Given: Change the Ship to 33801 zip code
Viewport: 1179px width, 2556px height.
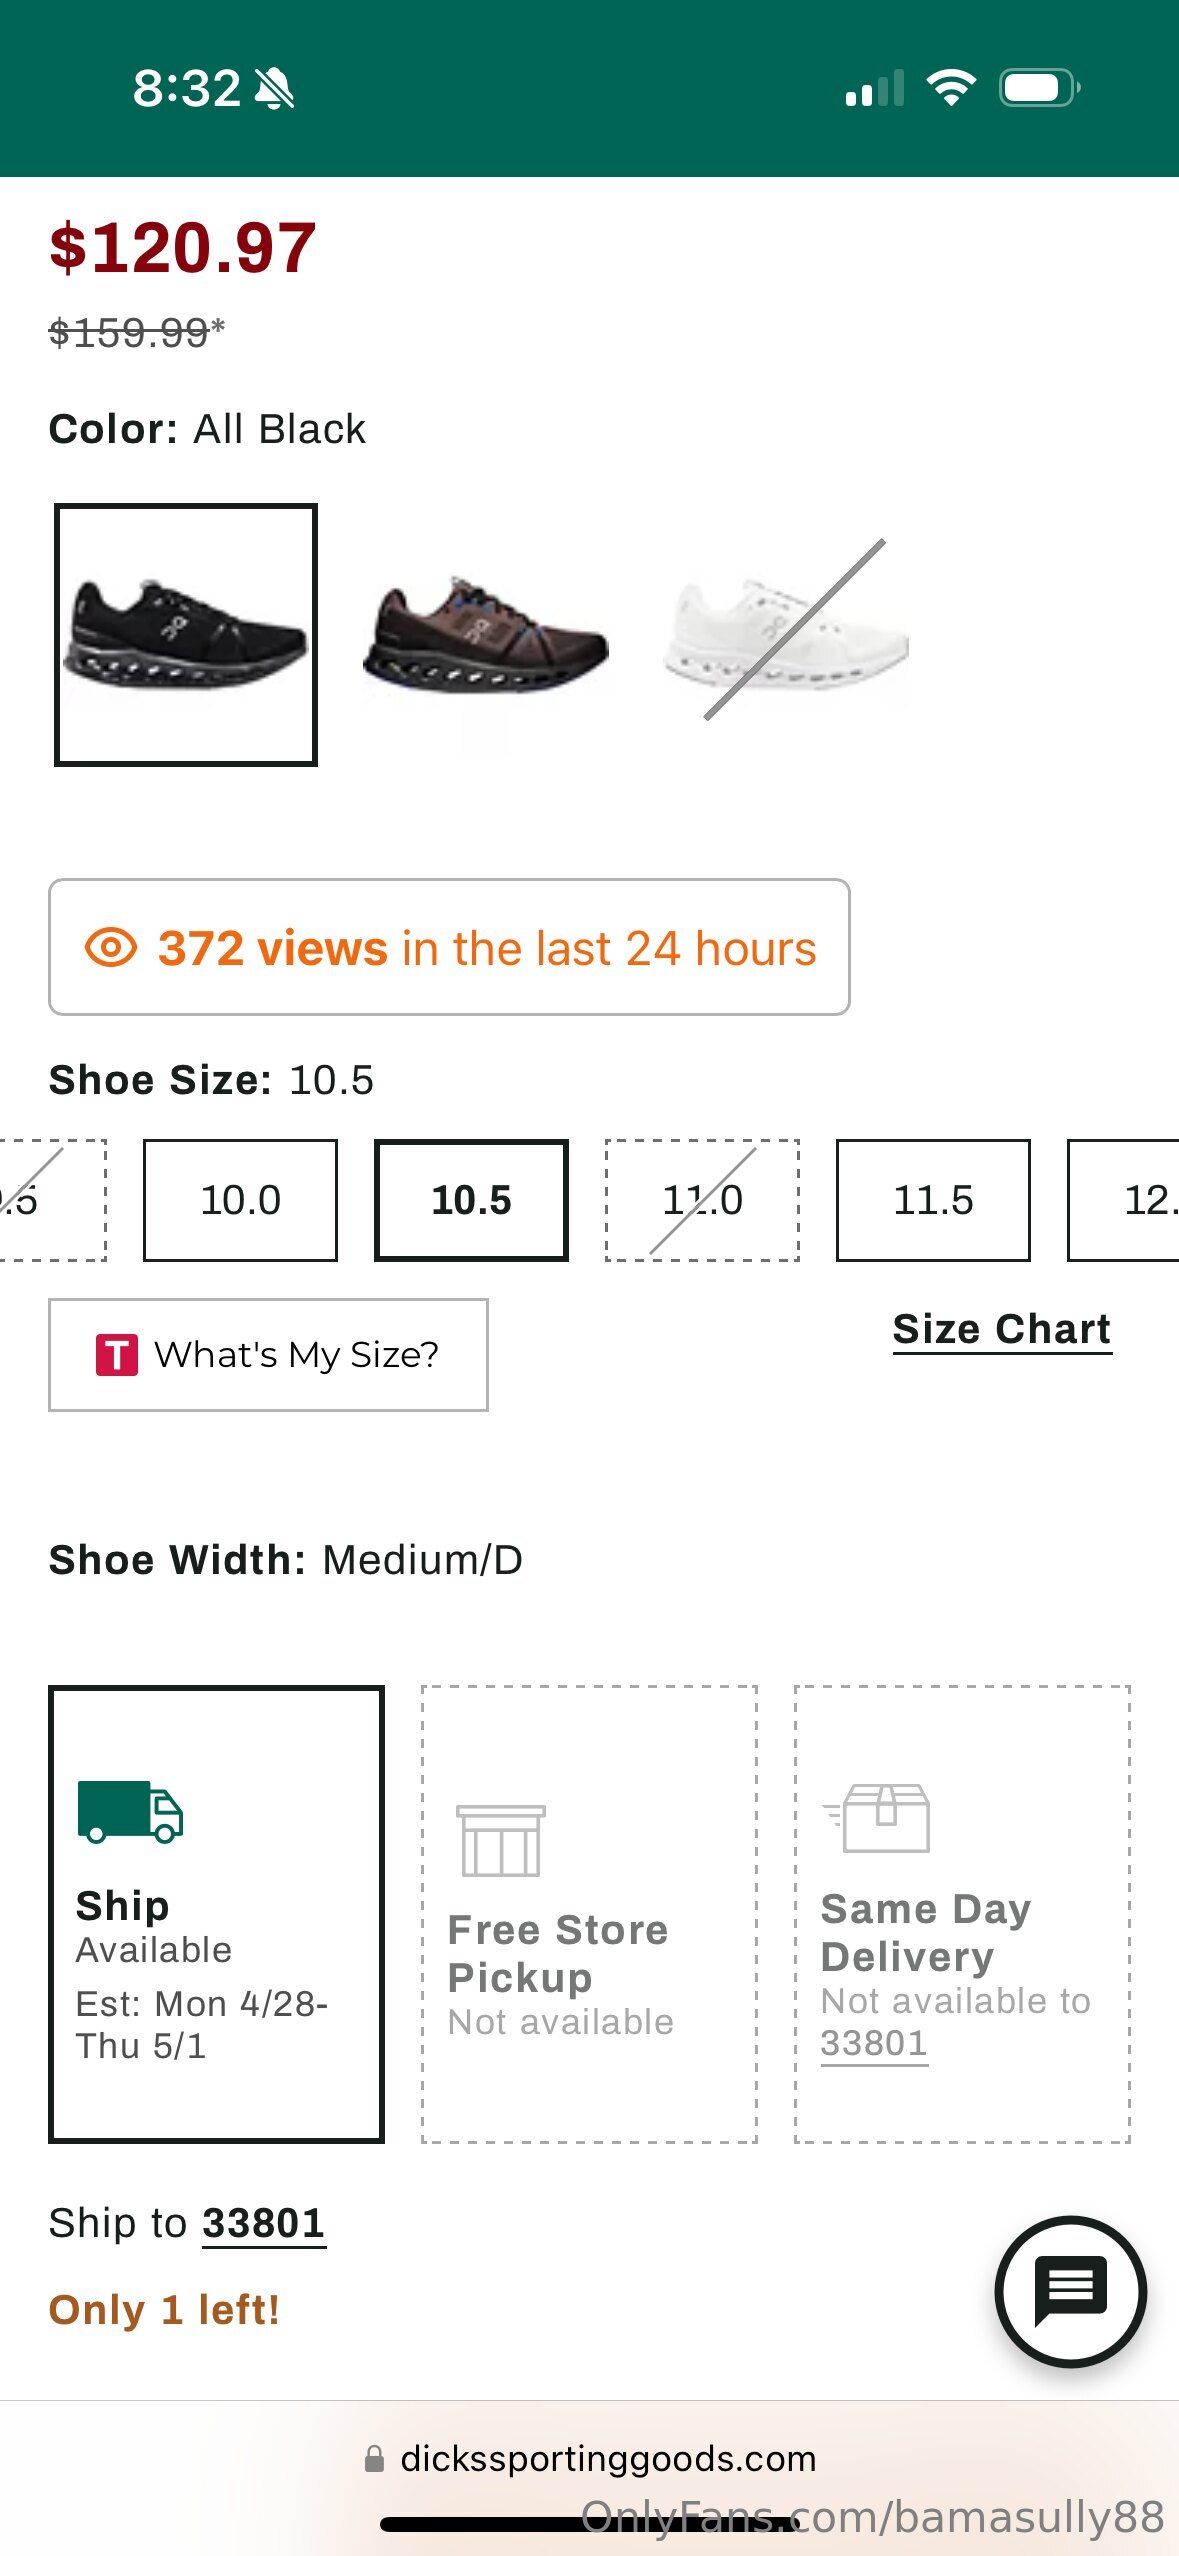Looking at the screenshot, I should tap(264, 2224).
